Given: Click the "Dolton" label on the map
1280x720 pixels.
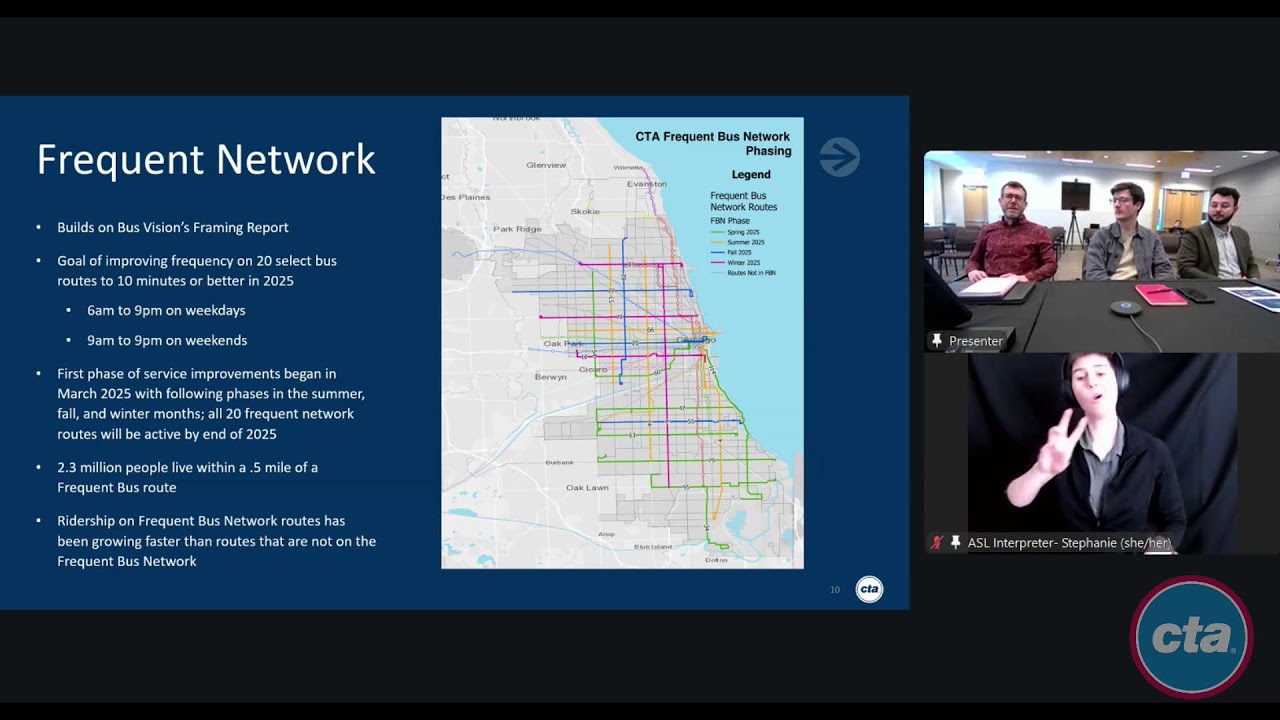Looking at the screenshot, I should pos(716,560).
